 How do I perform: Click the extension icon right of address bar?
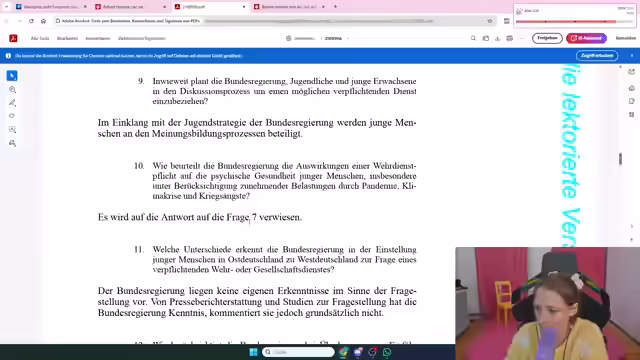click(507, 21)
